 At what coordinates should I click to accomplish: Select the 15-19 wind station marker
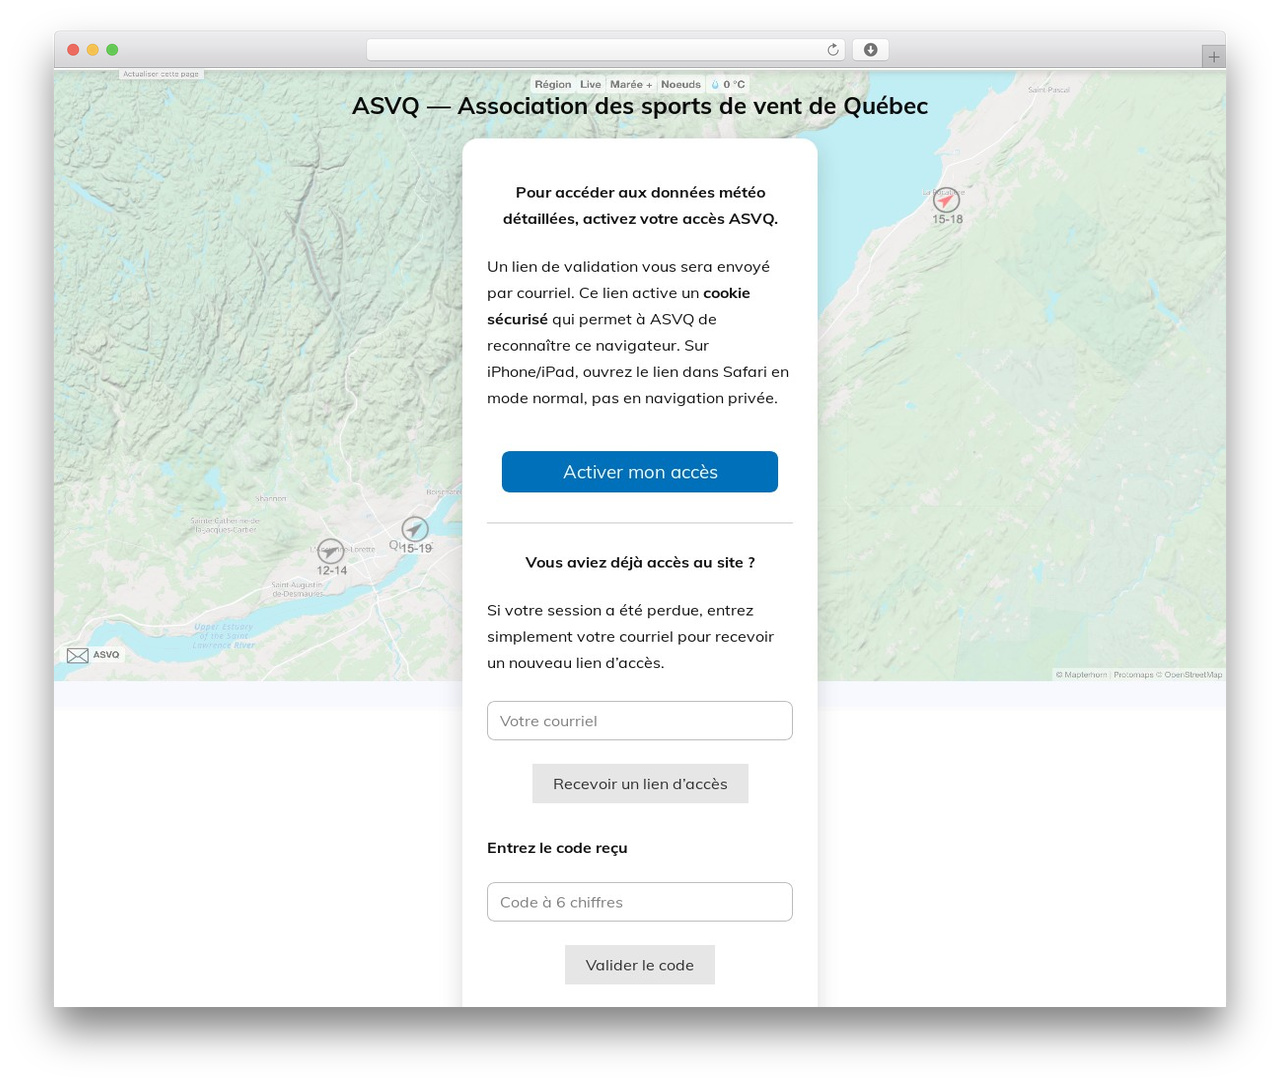coord(415,529)
